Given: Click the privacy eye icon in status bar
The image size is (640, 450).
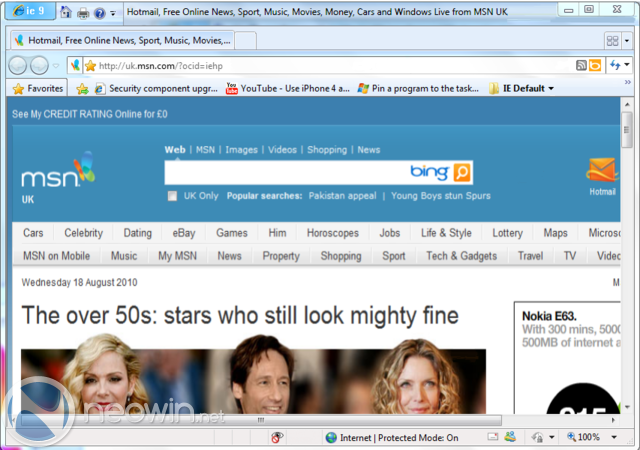Looking at the screenshot, I should [277, 438].
